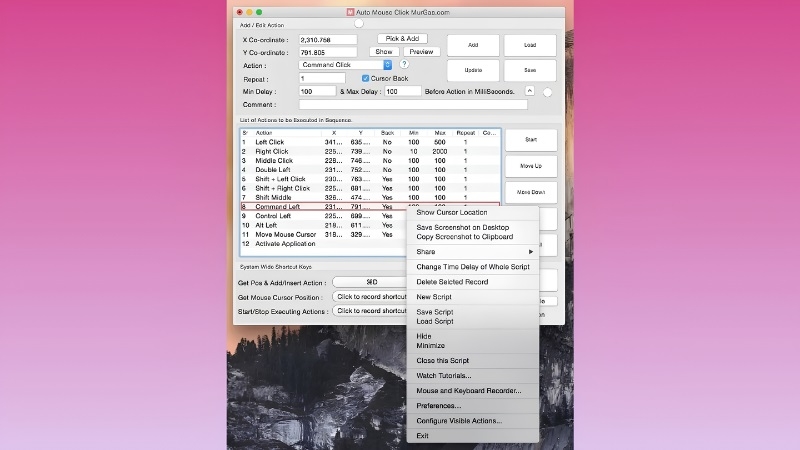This screenshot has width=800, height=450.
Task: Click the Pick & Add button
Action: click(403, 39)
